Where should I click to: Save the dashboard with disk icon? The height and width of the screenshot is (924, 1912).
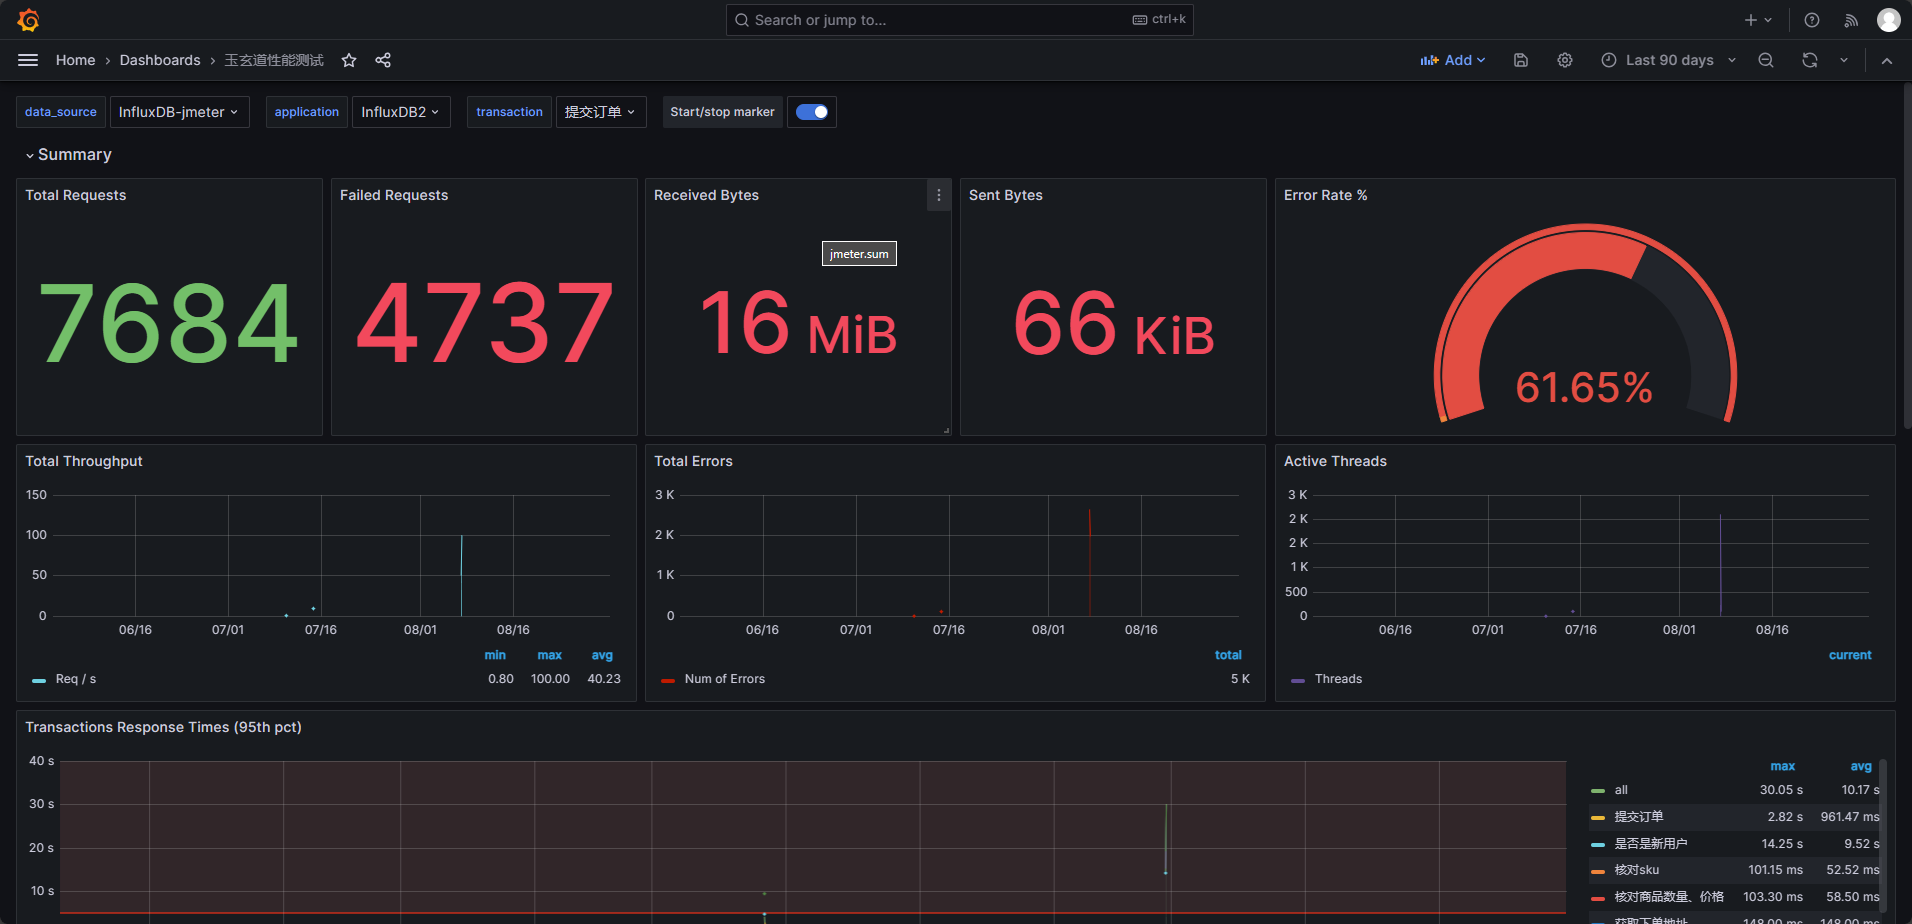point(1521,60)
